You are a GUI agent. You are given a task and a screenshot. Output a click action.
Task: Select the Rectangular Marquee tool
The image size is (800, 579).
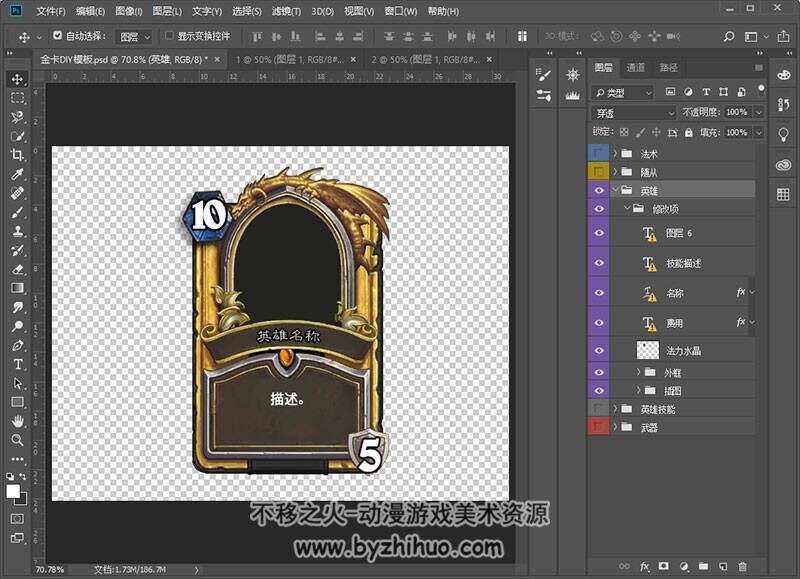coord(17,98)
